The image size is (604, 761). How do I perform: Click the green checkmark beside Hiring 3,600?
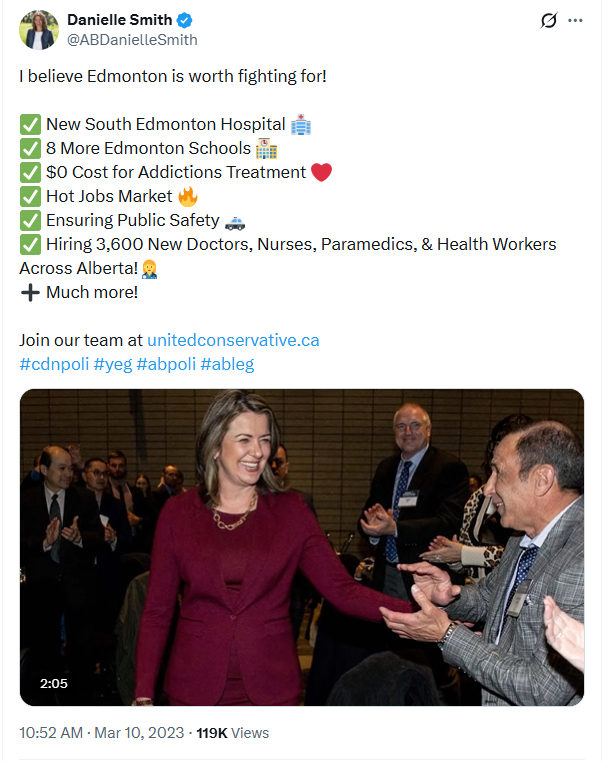(x=30, y=245)
